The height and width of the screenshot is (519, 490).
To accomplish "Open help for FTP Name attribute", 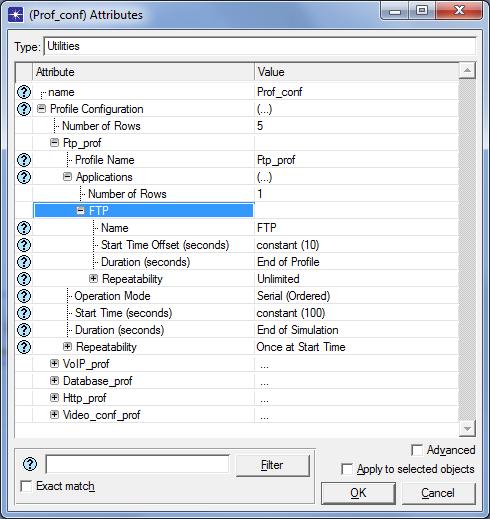I will click(x=24, y=228).
